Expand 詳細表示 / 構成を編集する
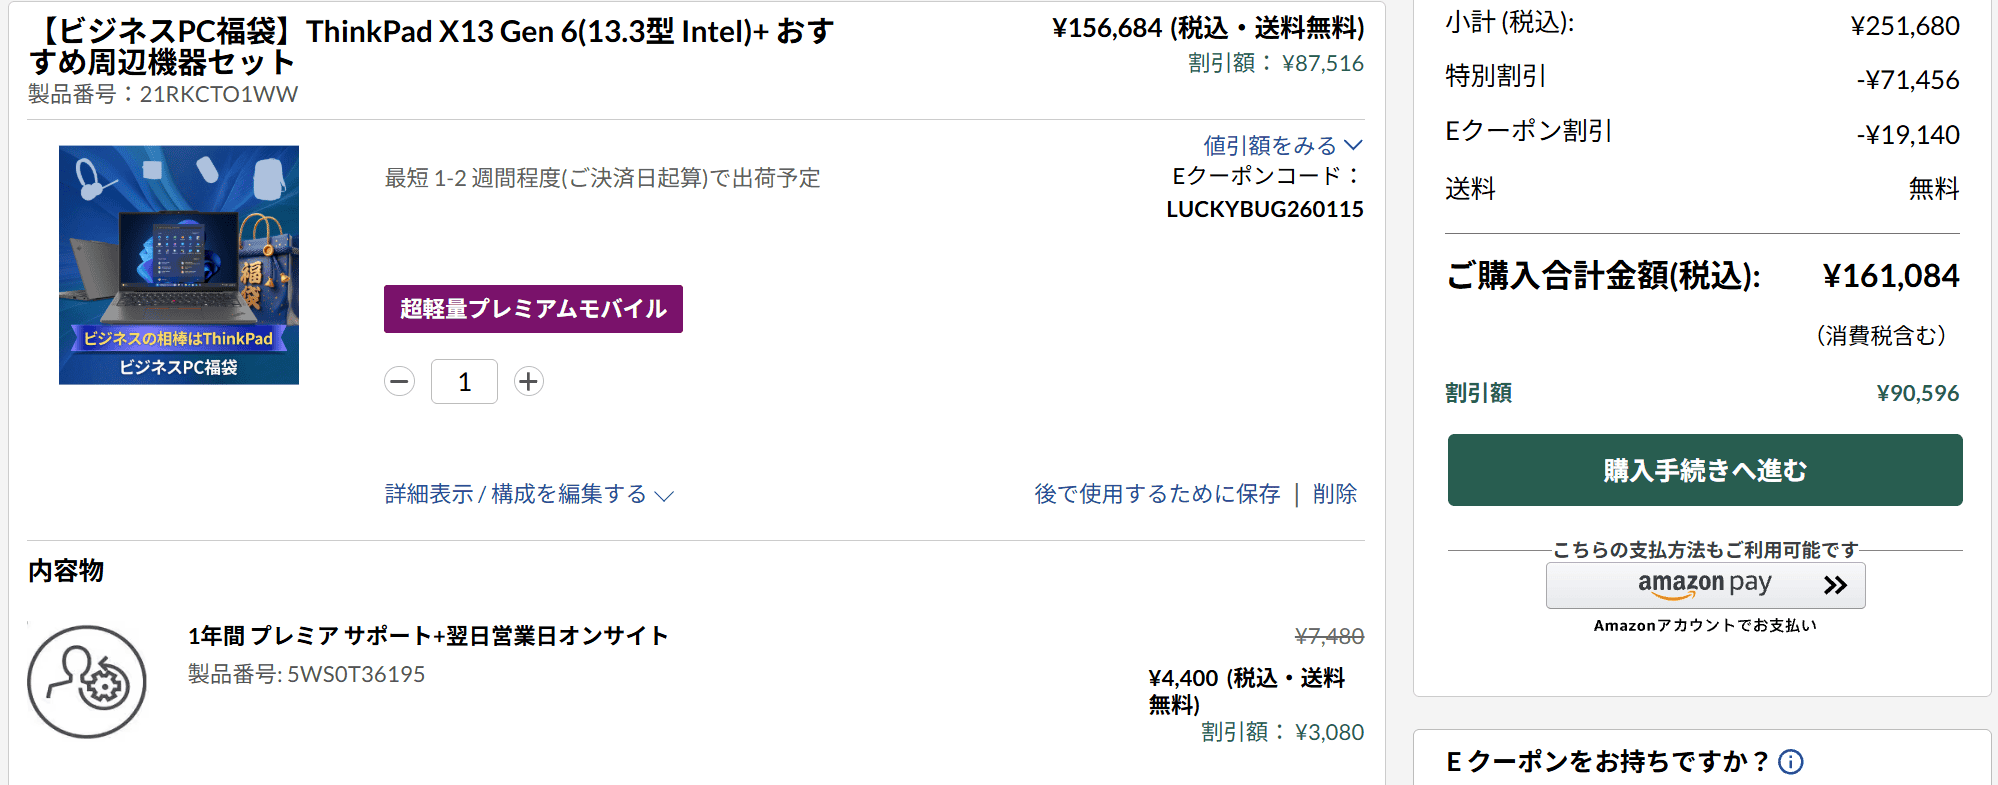Screen dimensions: 1998x785 (x=529, y=494)
